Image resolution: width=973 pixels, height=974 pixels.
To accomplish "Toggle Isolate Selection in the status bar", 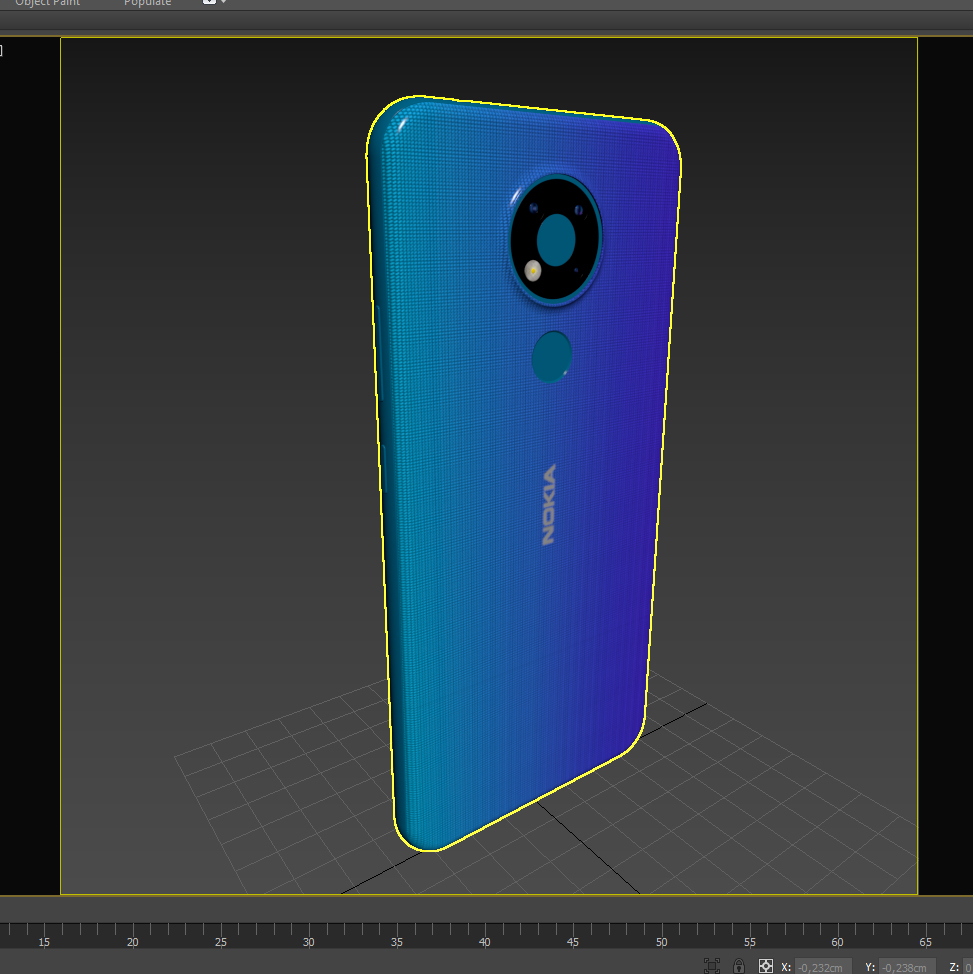I will pos(711,966).
